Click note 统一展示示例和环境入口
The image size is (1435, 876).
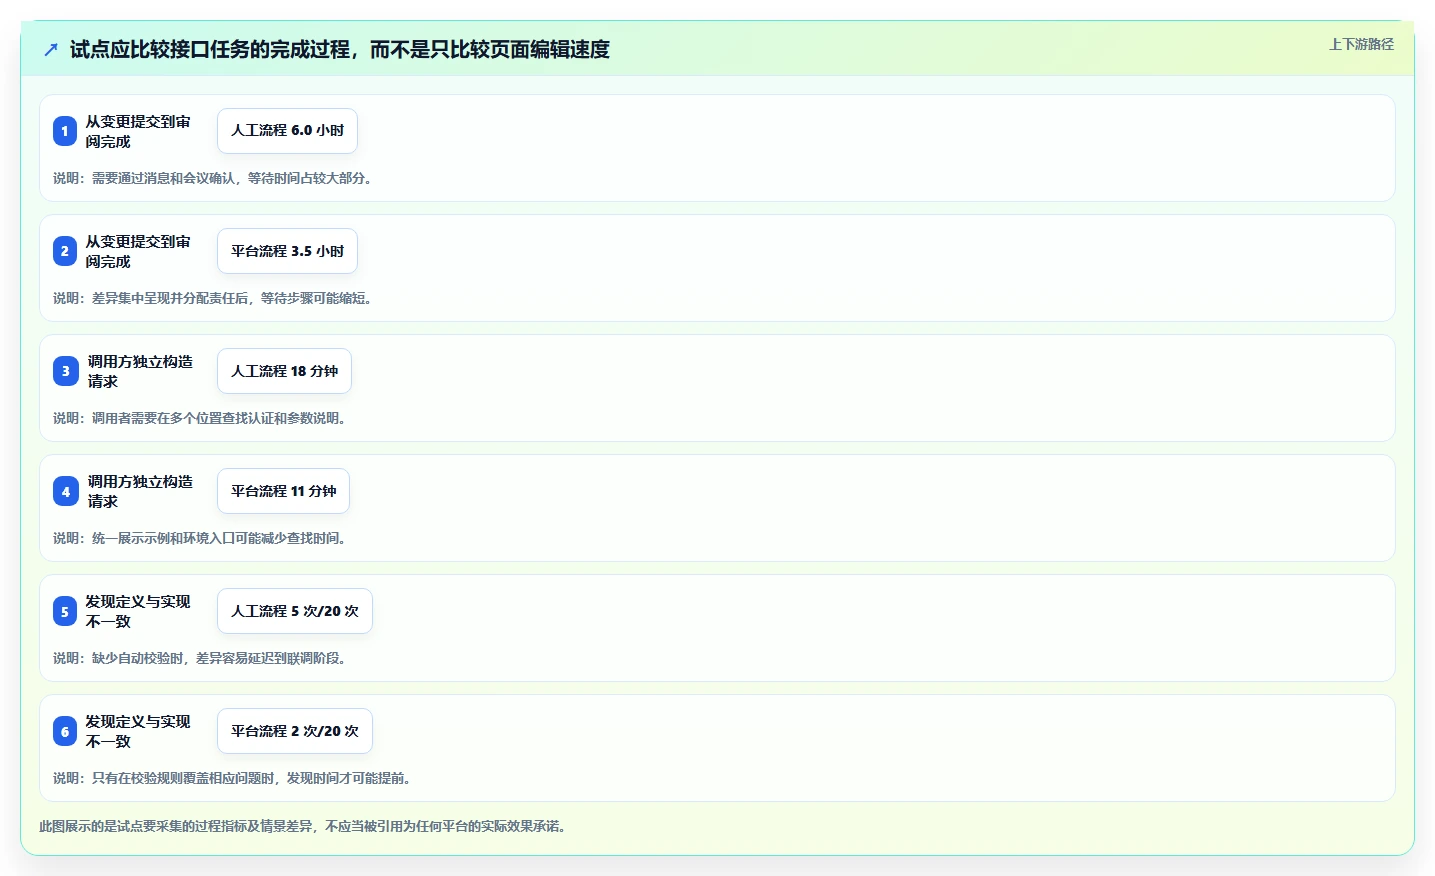[202, 538]
